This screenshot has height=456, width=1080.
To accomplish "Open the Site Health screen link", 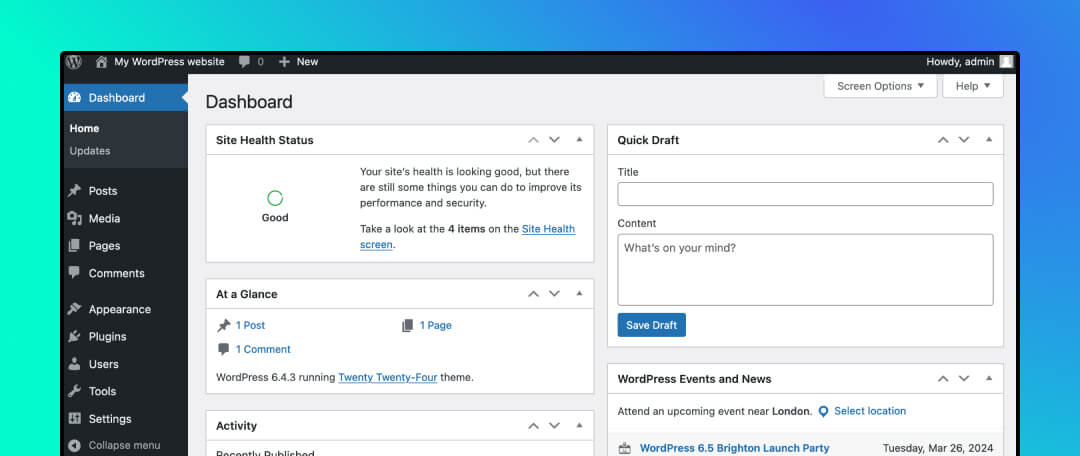I will [468, 236].
